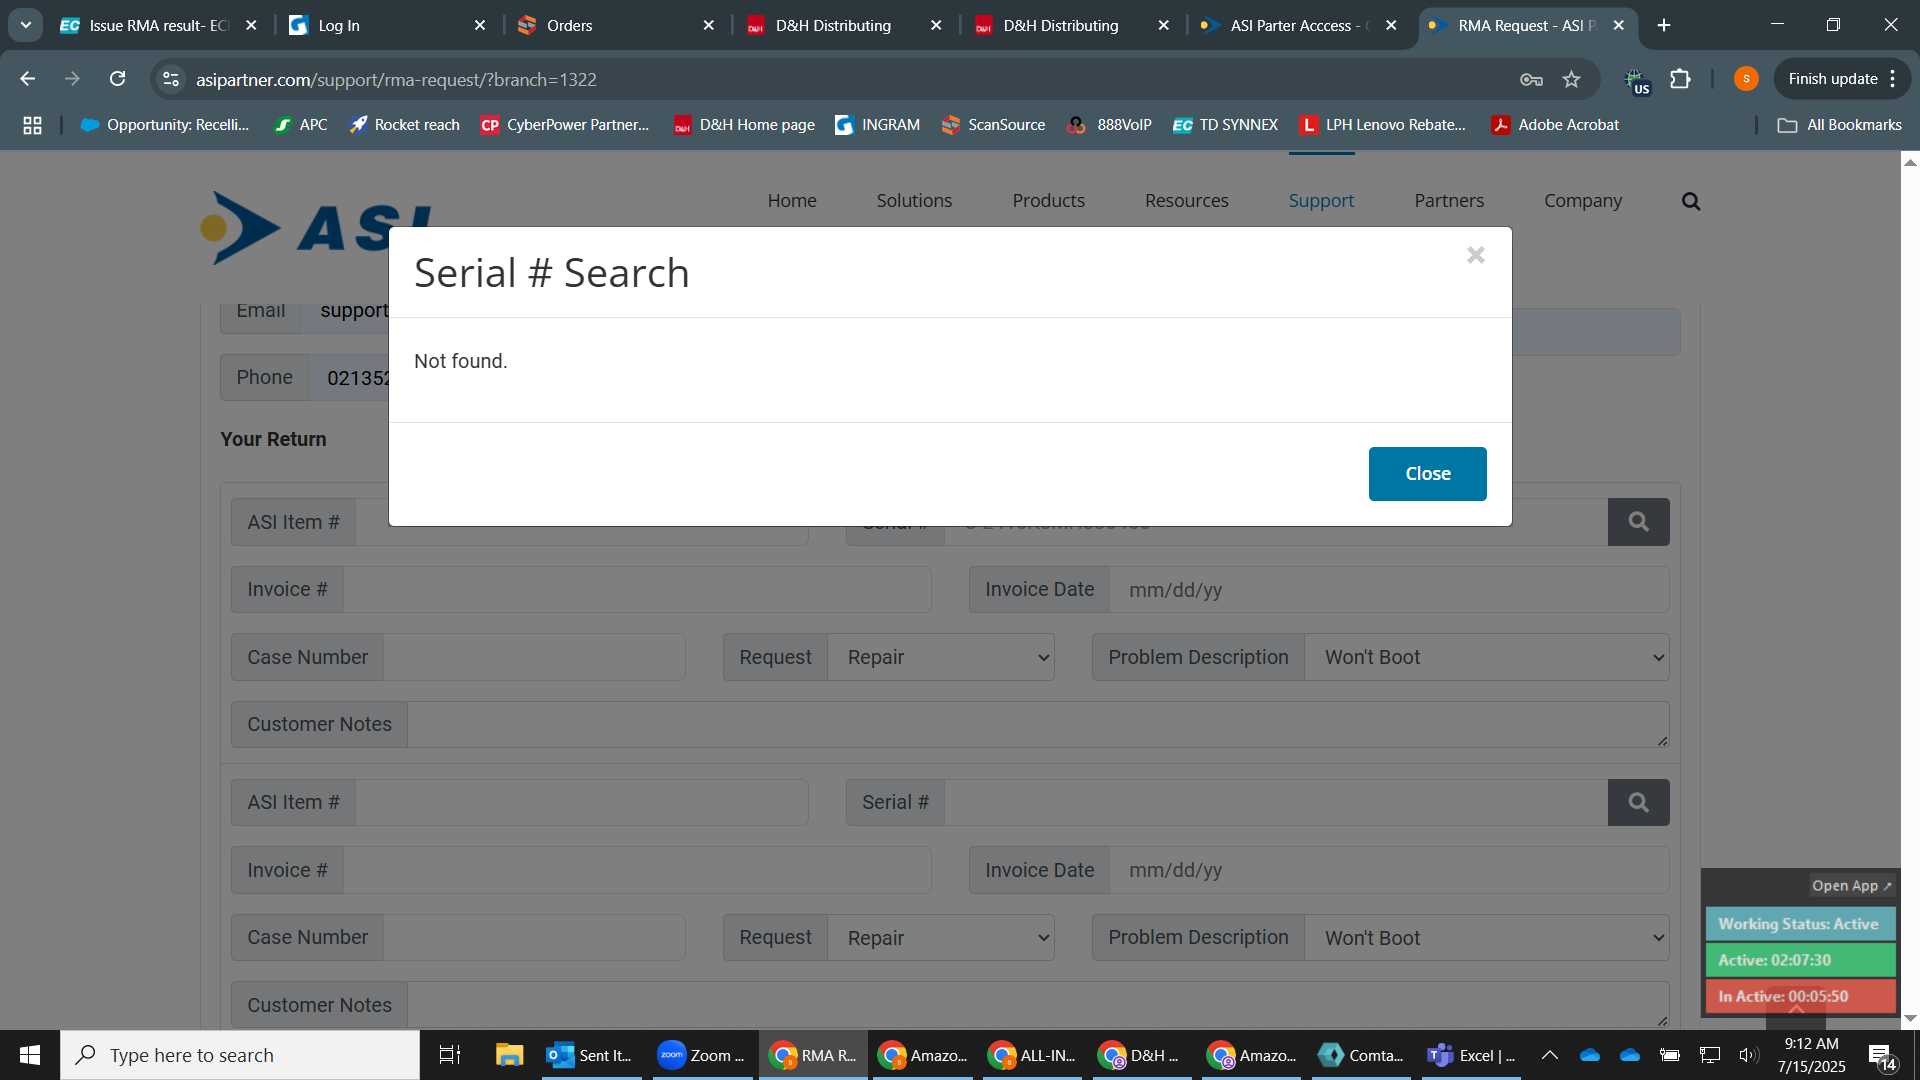This screenshot has width=1920, height=1080.
Task: Open Outlook Sent Items taskbar button
Action: (x=590, y=1055)
